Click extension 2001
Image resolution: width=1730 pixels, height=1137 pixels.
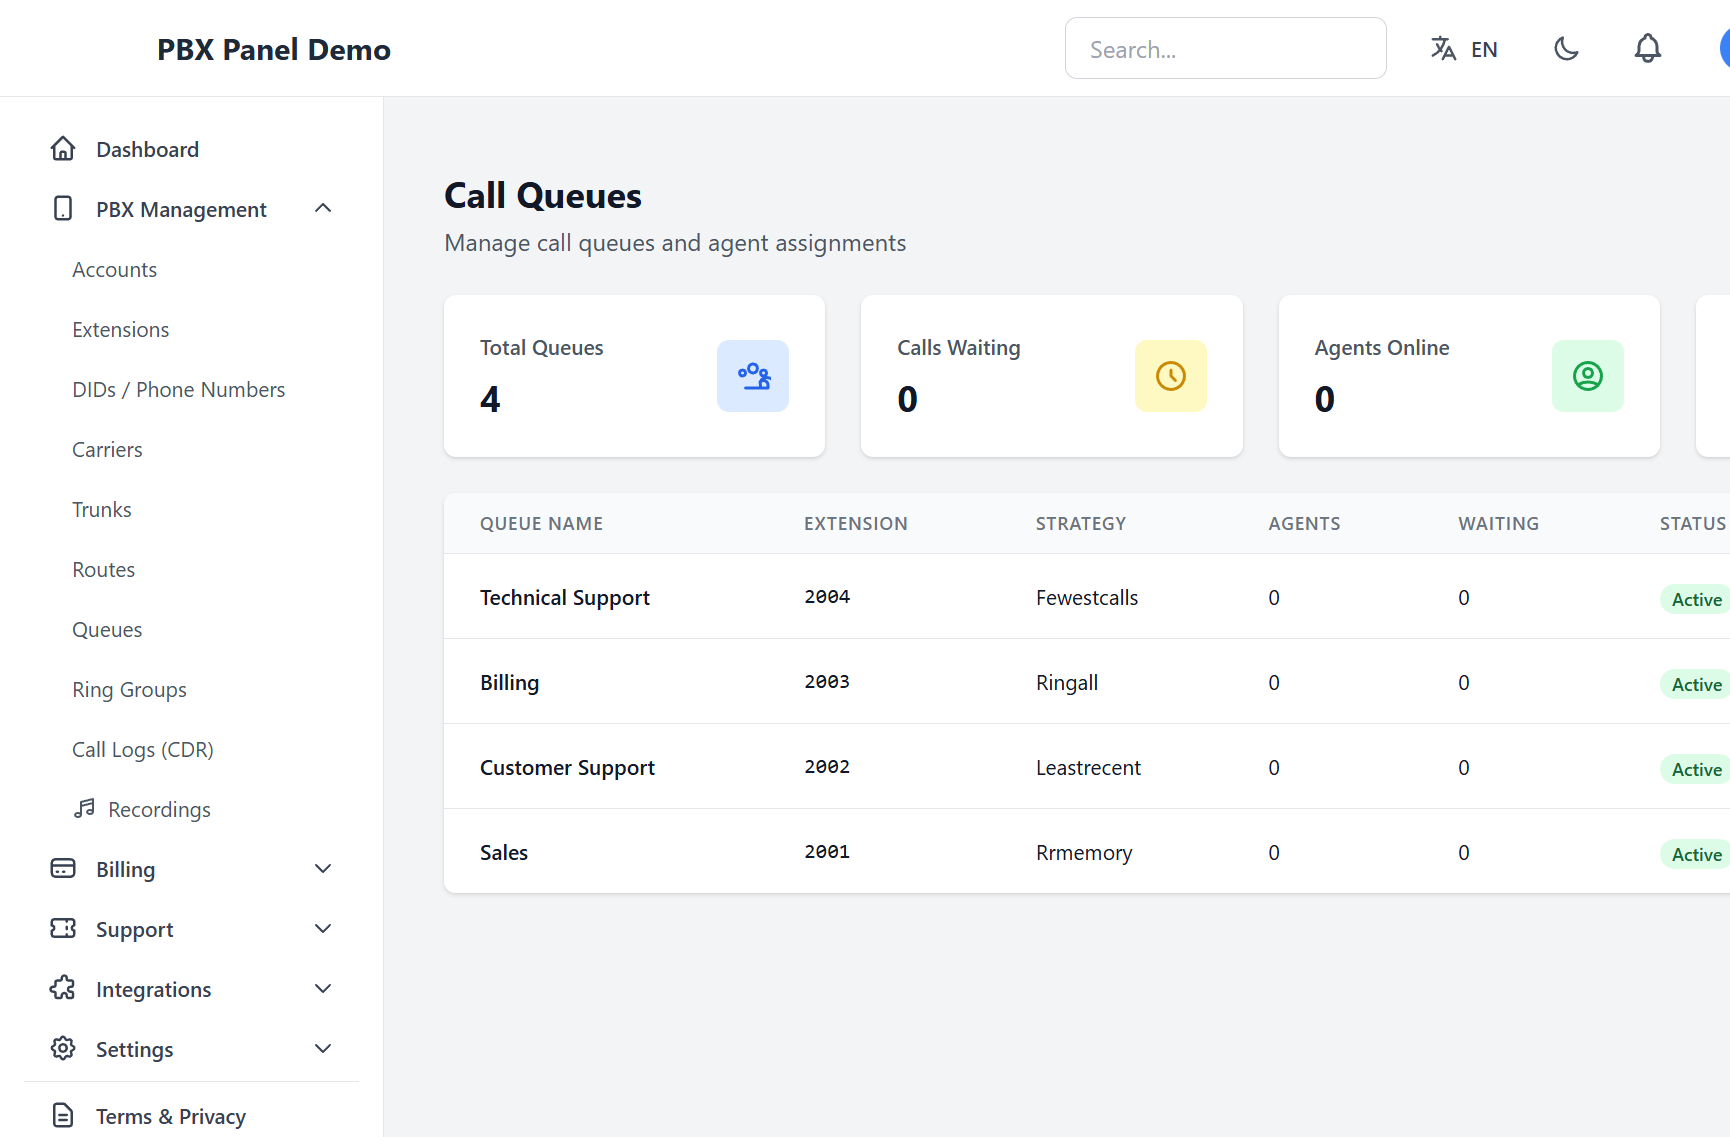coord(827,851)
